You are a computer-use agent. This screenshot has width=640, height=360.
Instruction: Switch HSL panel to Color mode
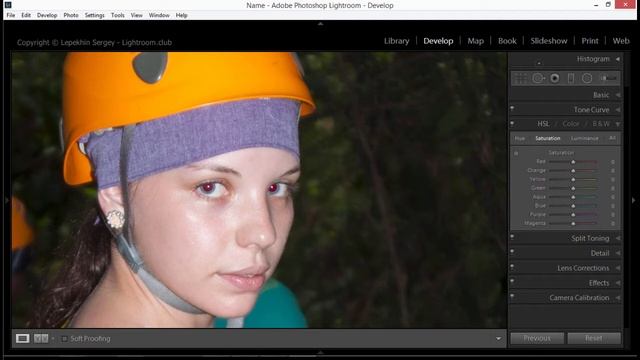coord(571,124)
